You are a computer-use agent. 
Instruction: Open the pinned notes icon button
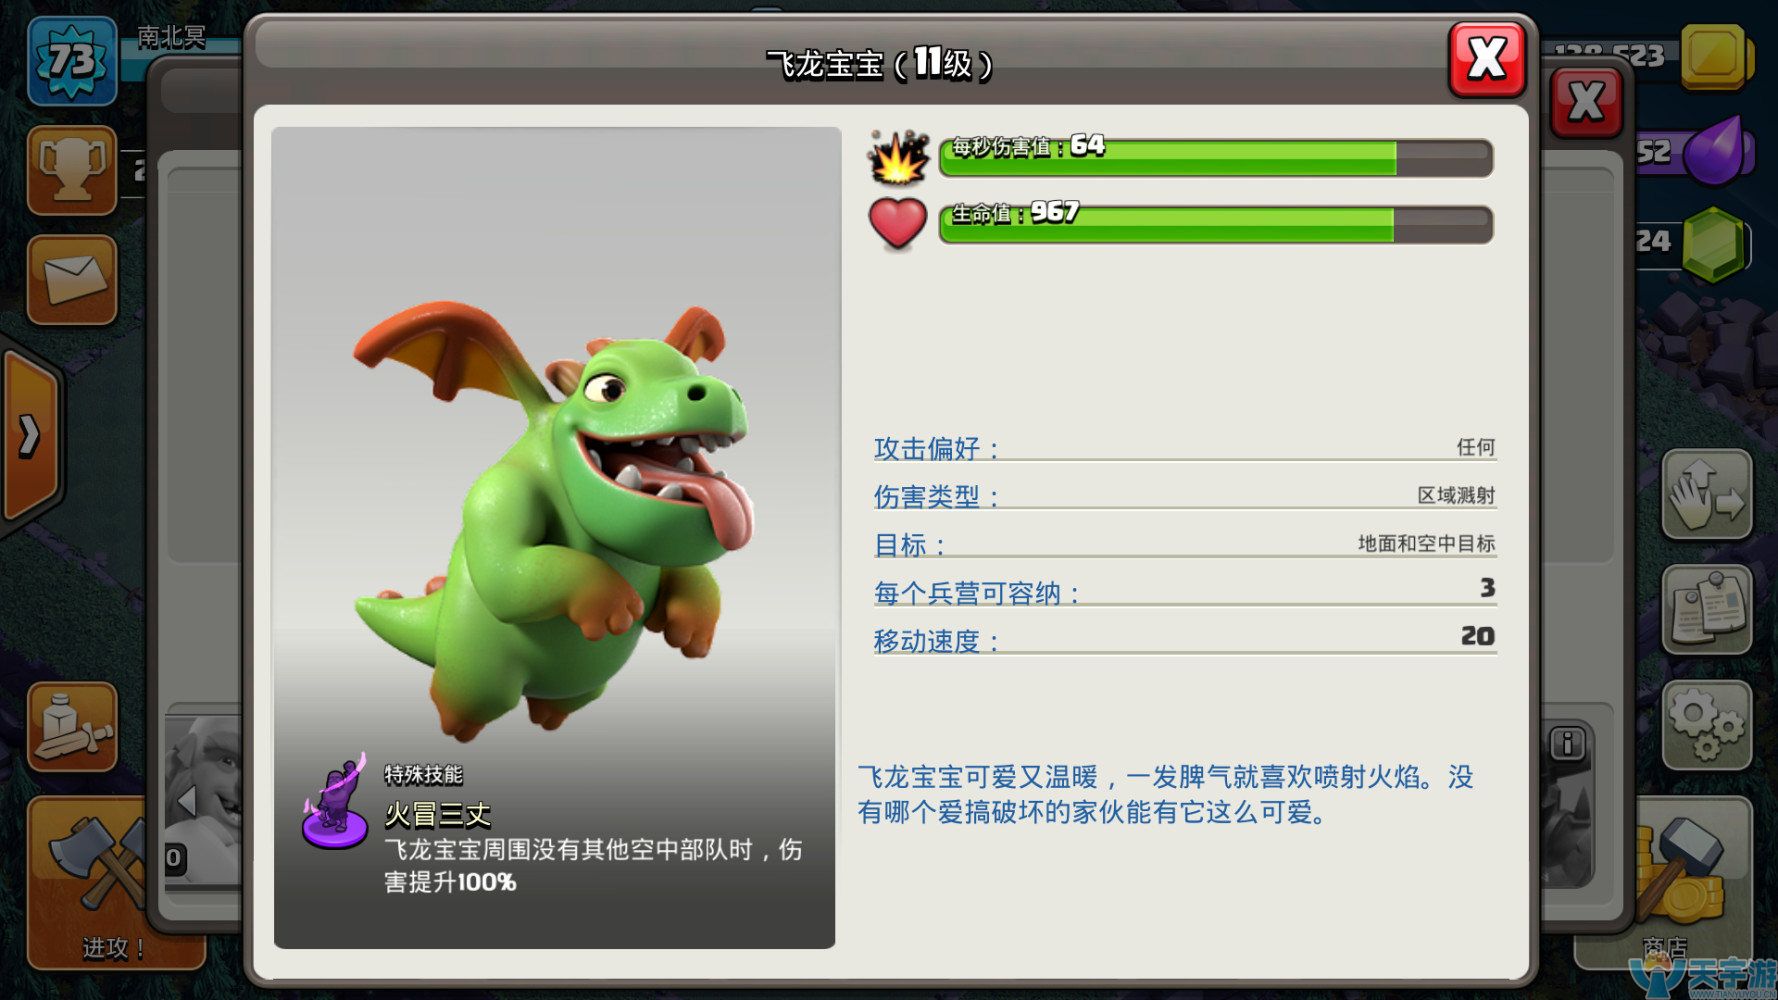click(x=1707, y=609)
